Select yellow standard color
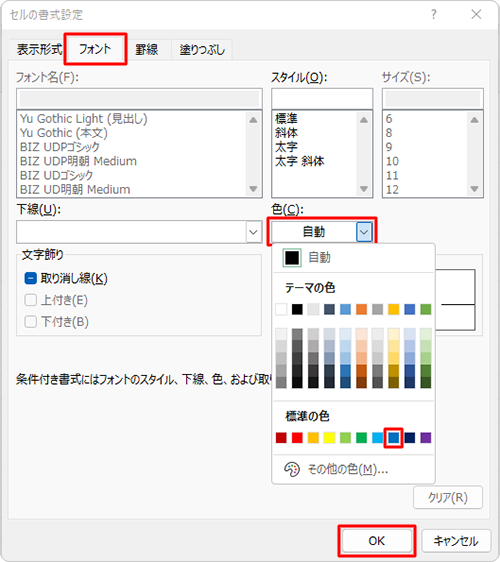 click(x=329, y=438)
